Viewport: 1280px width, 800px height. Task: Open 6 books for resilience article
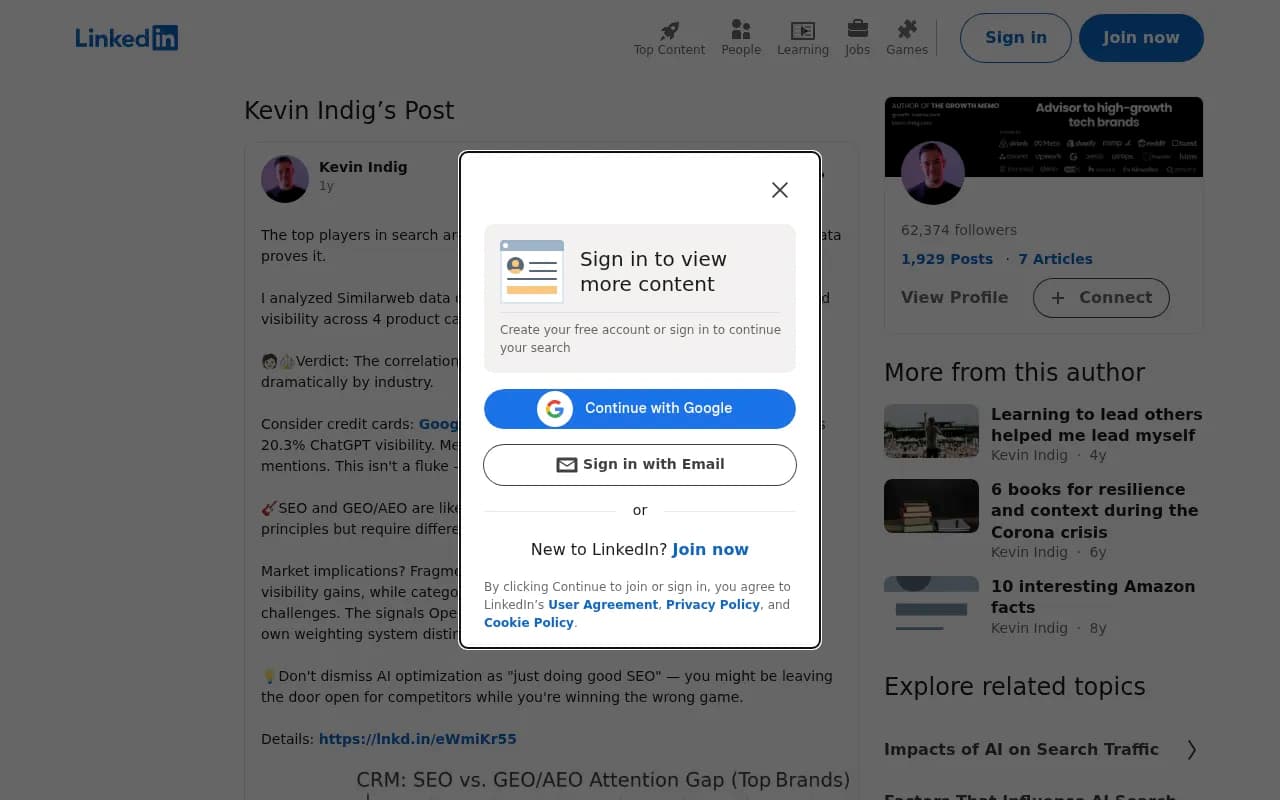pyautogui.click(x=1095, y=510)
